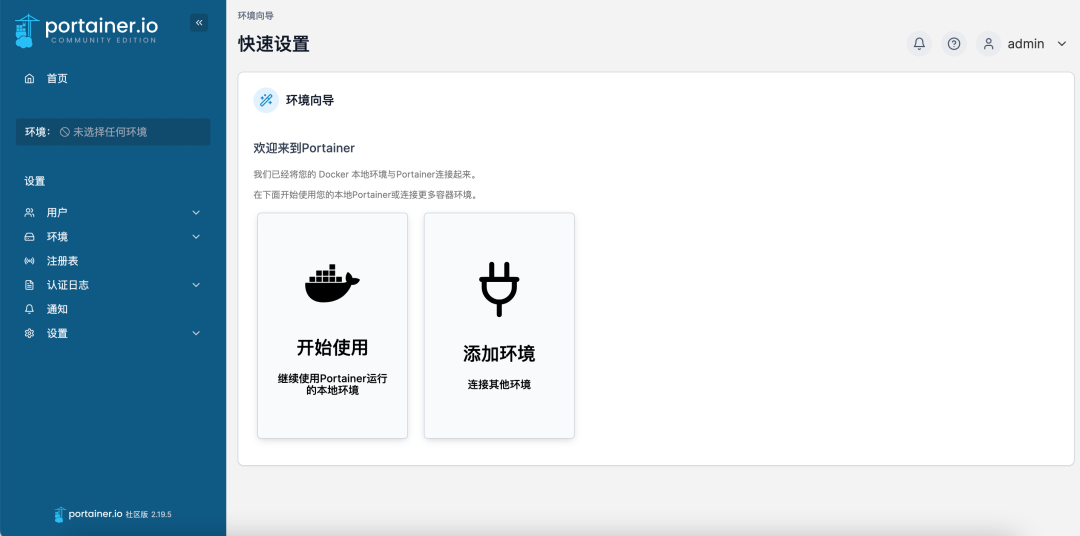Click the 设置 section header in sidebar
This screenshot has height=536, width=1080.
coord(35,181)
